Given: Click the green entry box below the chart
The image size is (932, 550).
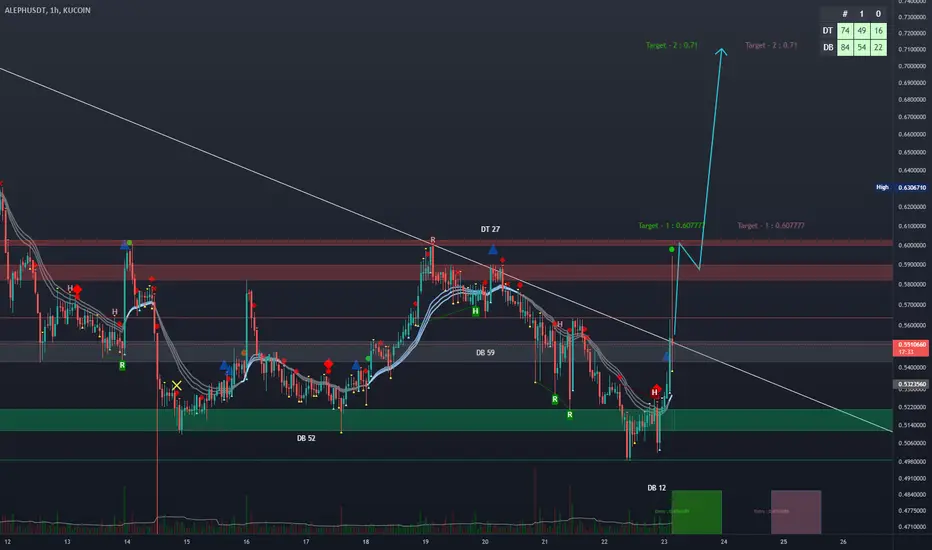Looking at the screenshot, I should pyautogui.click(x=697, y=512).
